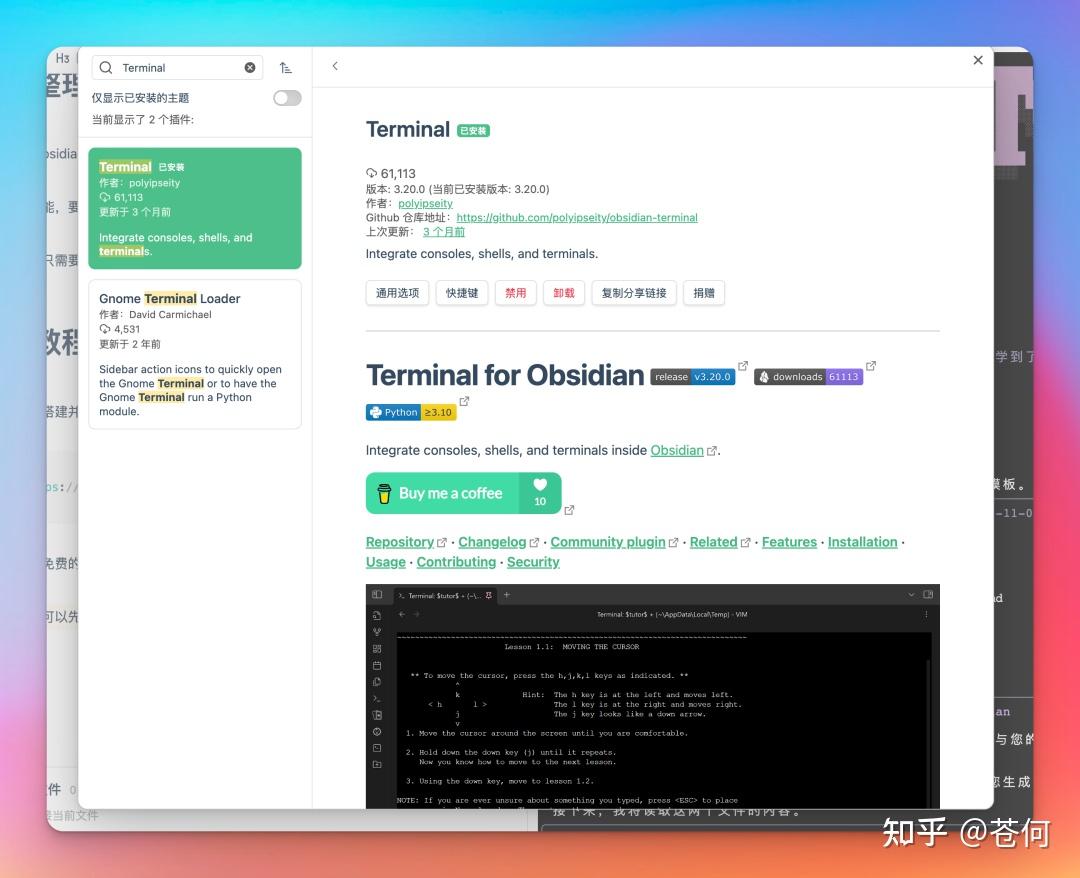Open the external link icon beside the Python badge
Image resolution: width=1080 pixels, height=878 pixels.
coord(464,401)
